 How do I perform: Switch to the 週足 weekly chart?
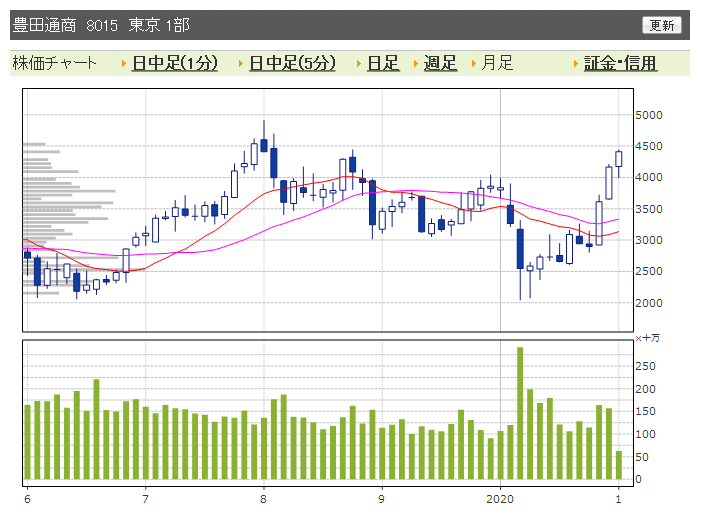click(x=440, y=63)
